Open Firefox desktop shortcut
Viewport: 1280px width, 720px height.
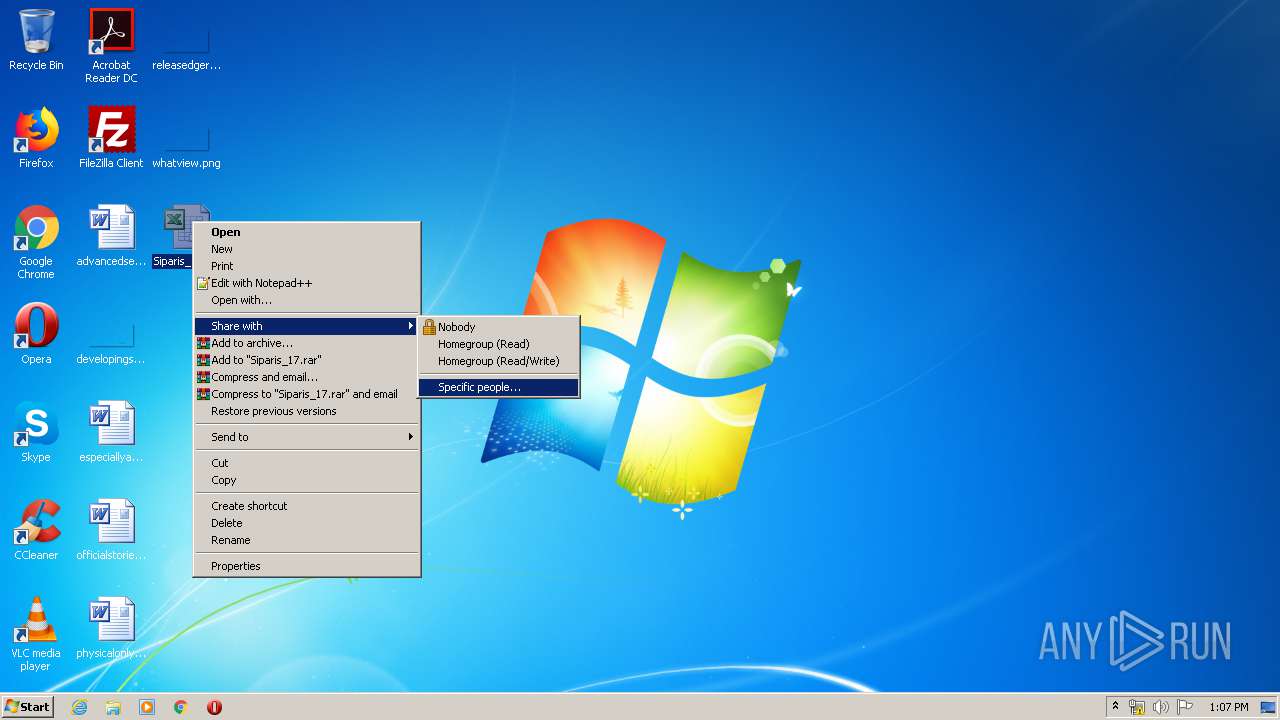tap(36, 138)
